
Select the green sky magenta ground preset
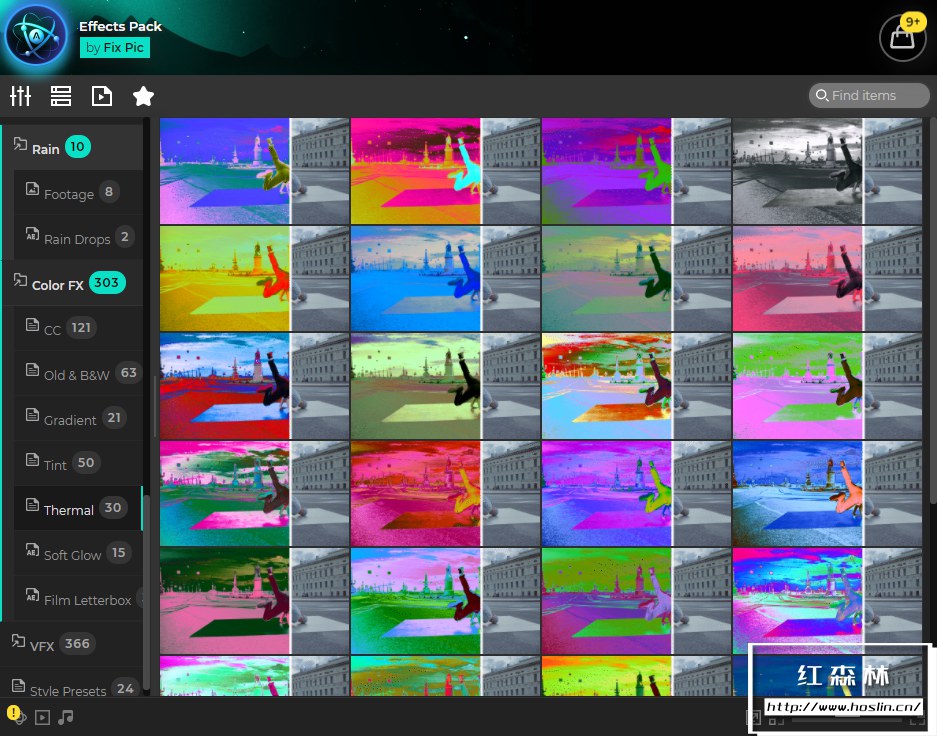pos(827,386)
